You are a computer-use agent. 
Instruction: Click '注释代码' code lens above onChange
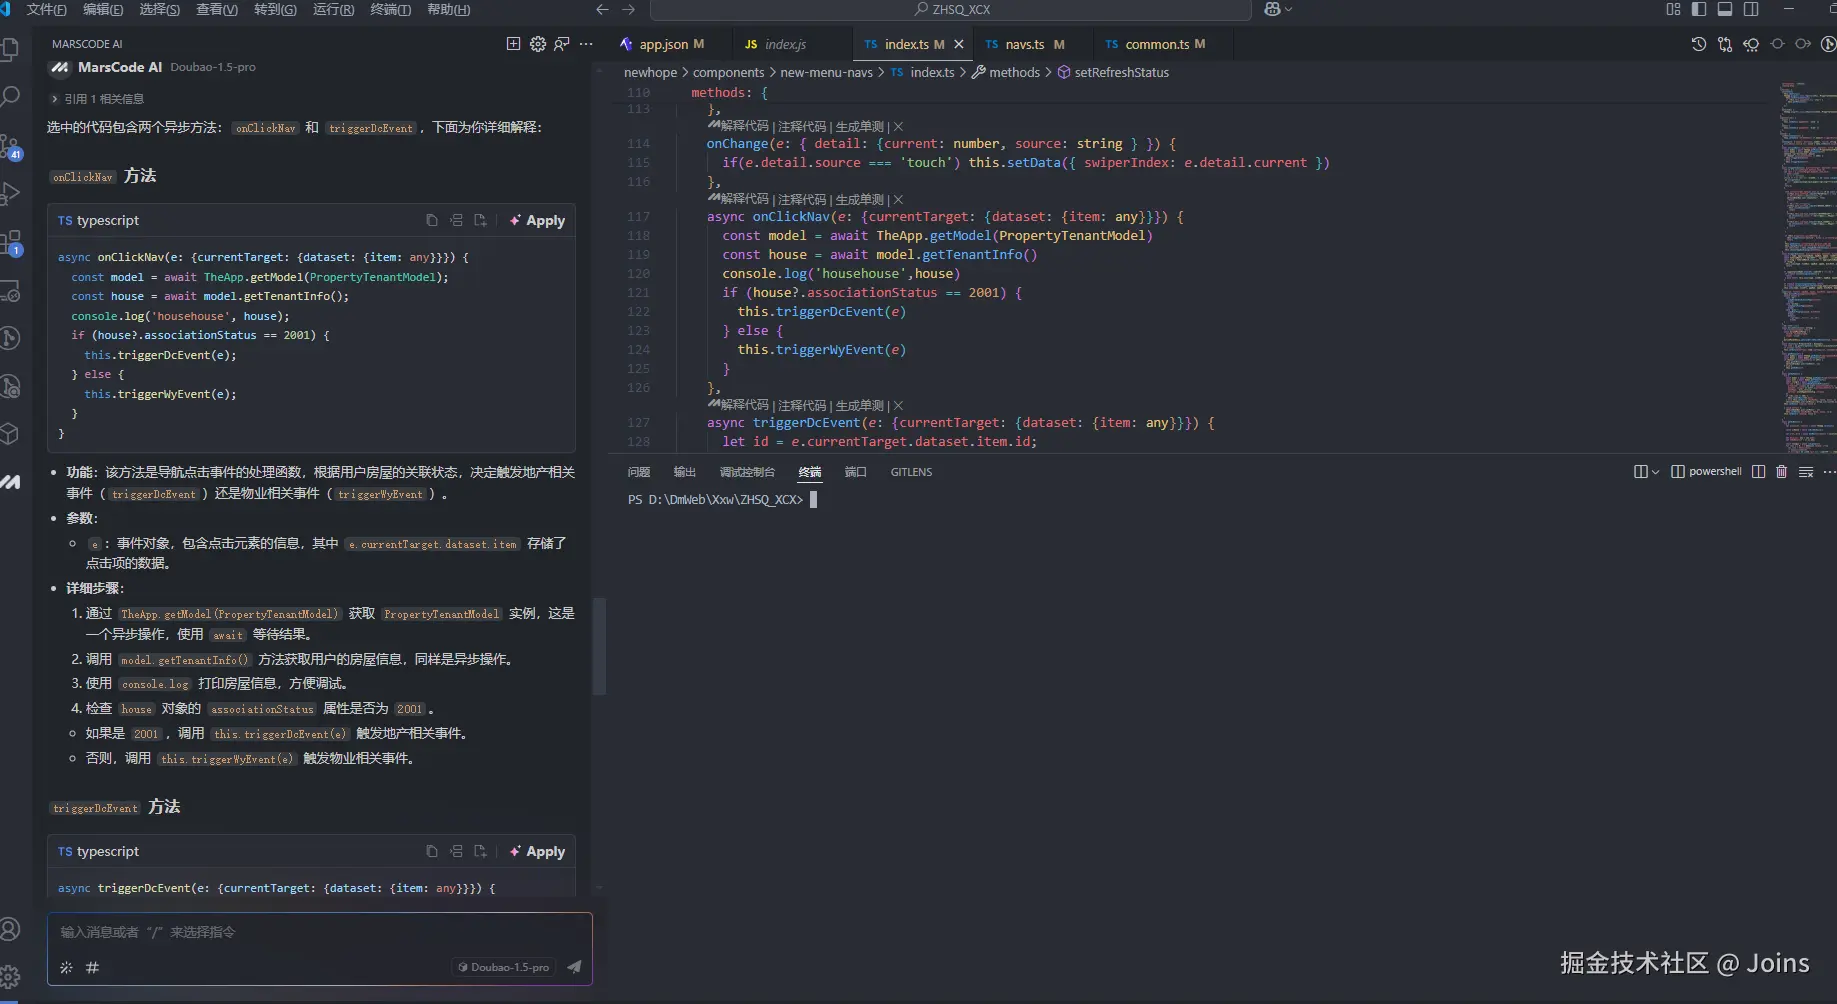tap(802, 126)
